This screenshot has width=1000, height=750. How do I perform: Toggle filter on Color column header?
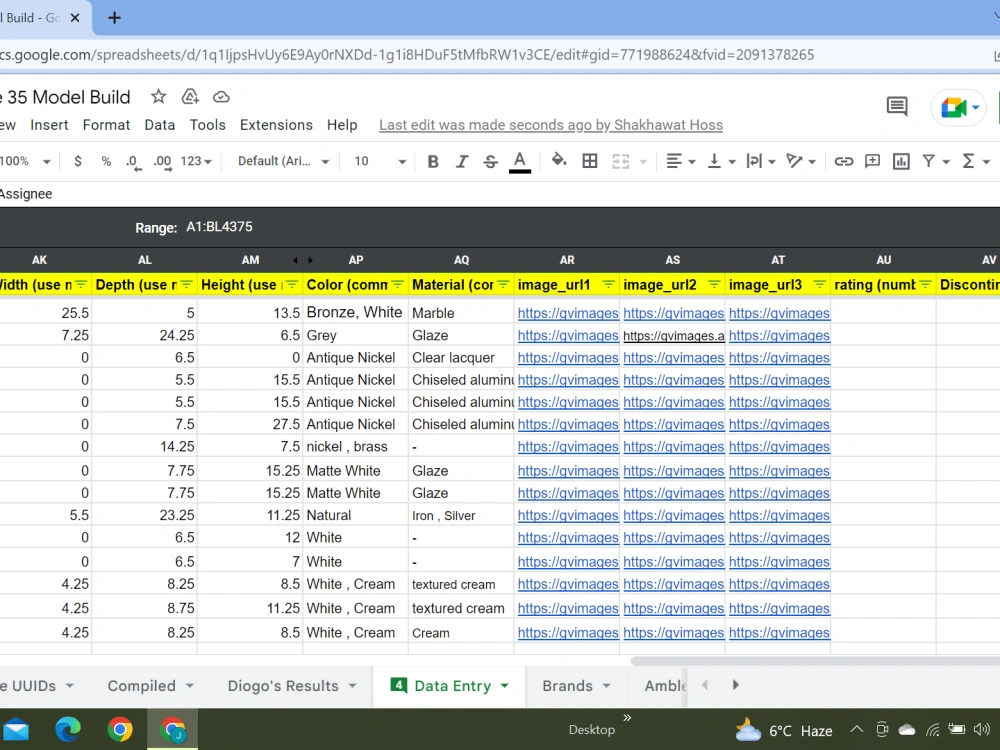tap(397, 284)
